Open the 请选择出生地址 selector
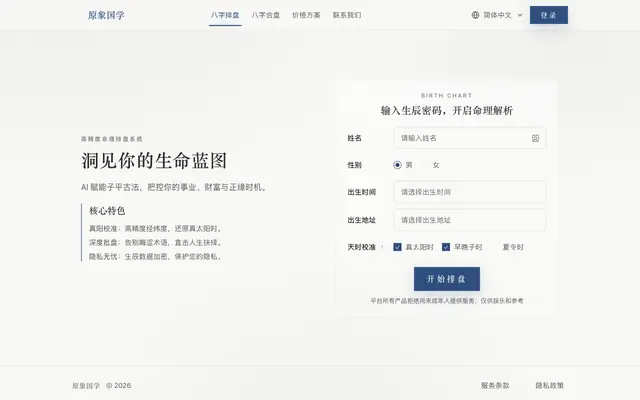Image resolution: width=640 pixels, height=400 pixels. point(470,220)
